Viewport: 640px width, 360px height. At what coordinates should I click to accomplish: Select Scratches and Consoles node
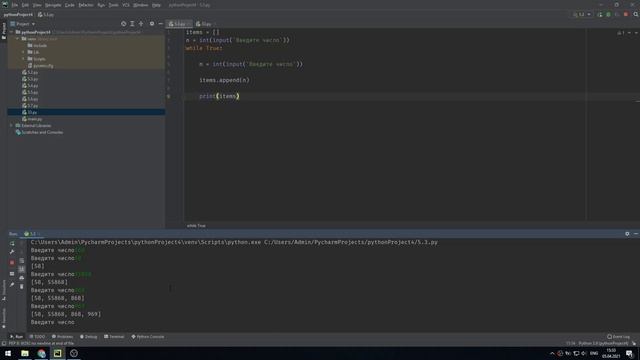pyautogui.click(x=40, y=132)
